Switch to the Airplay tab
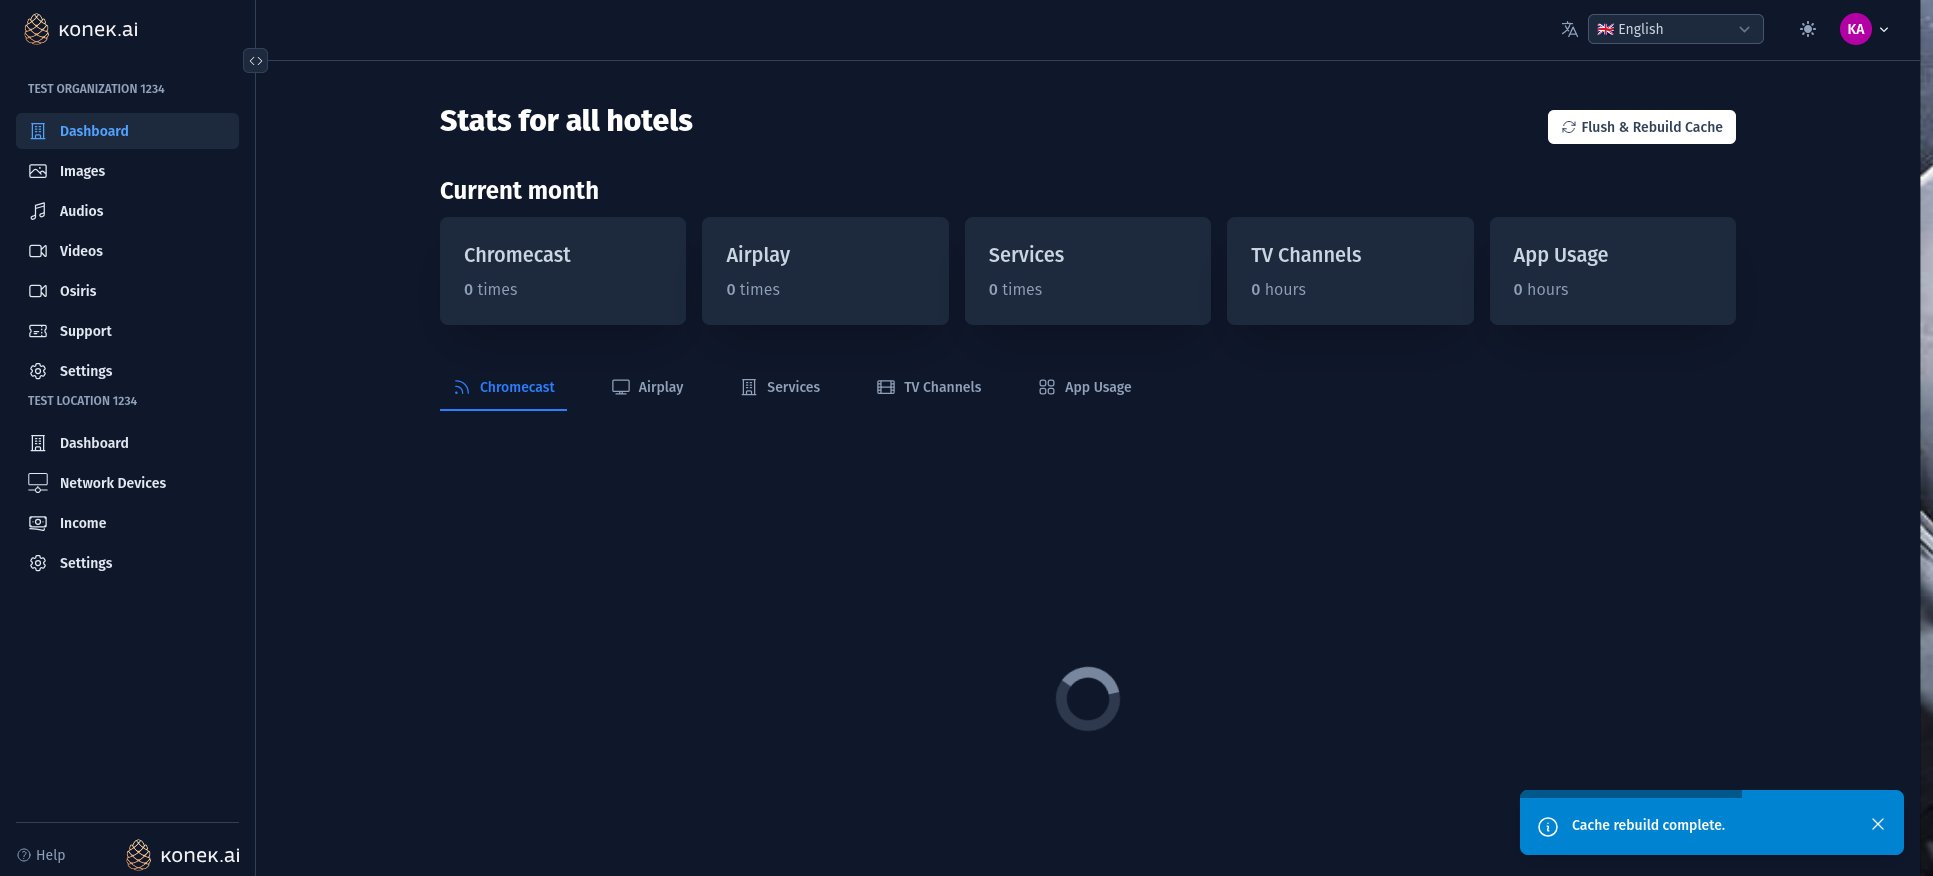Screen dimensions: 1933x876 coord(647,387)
